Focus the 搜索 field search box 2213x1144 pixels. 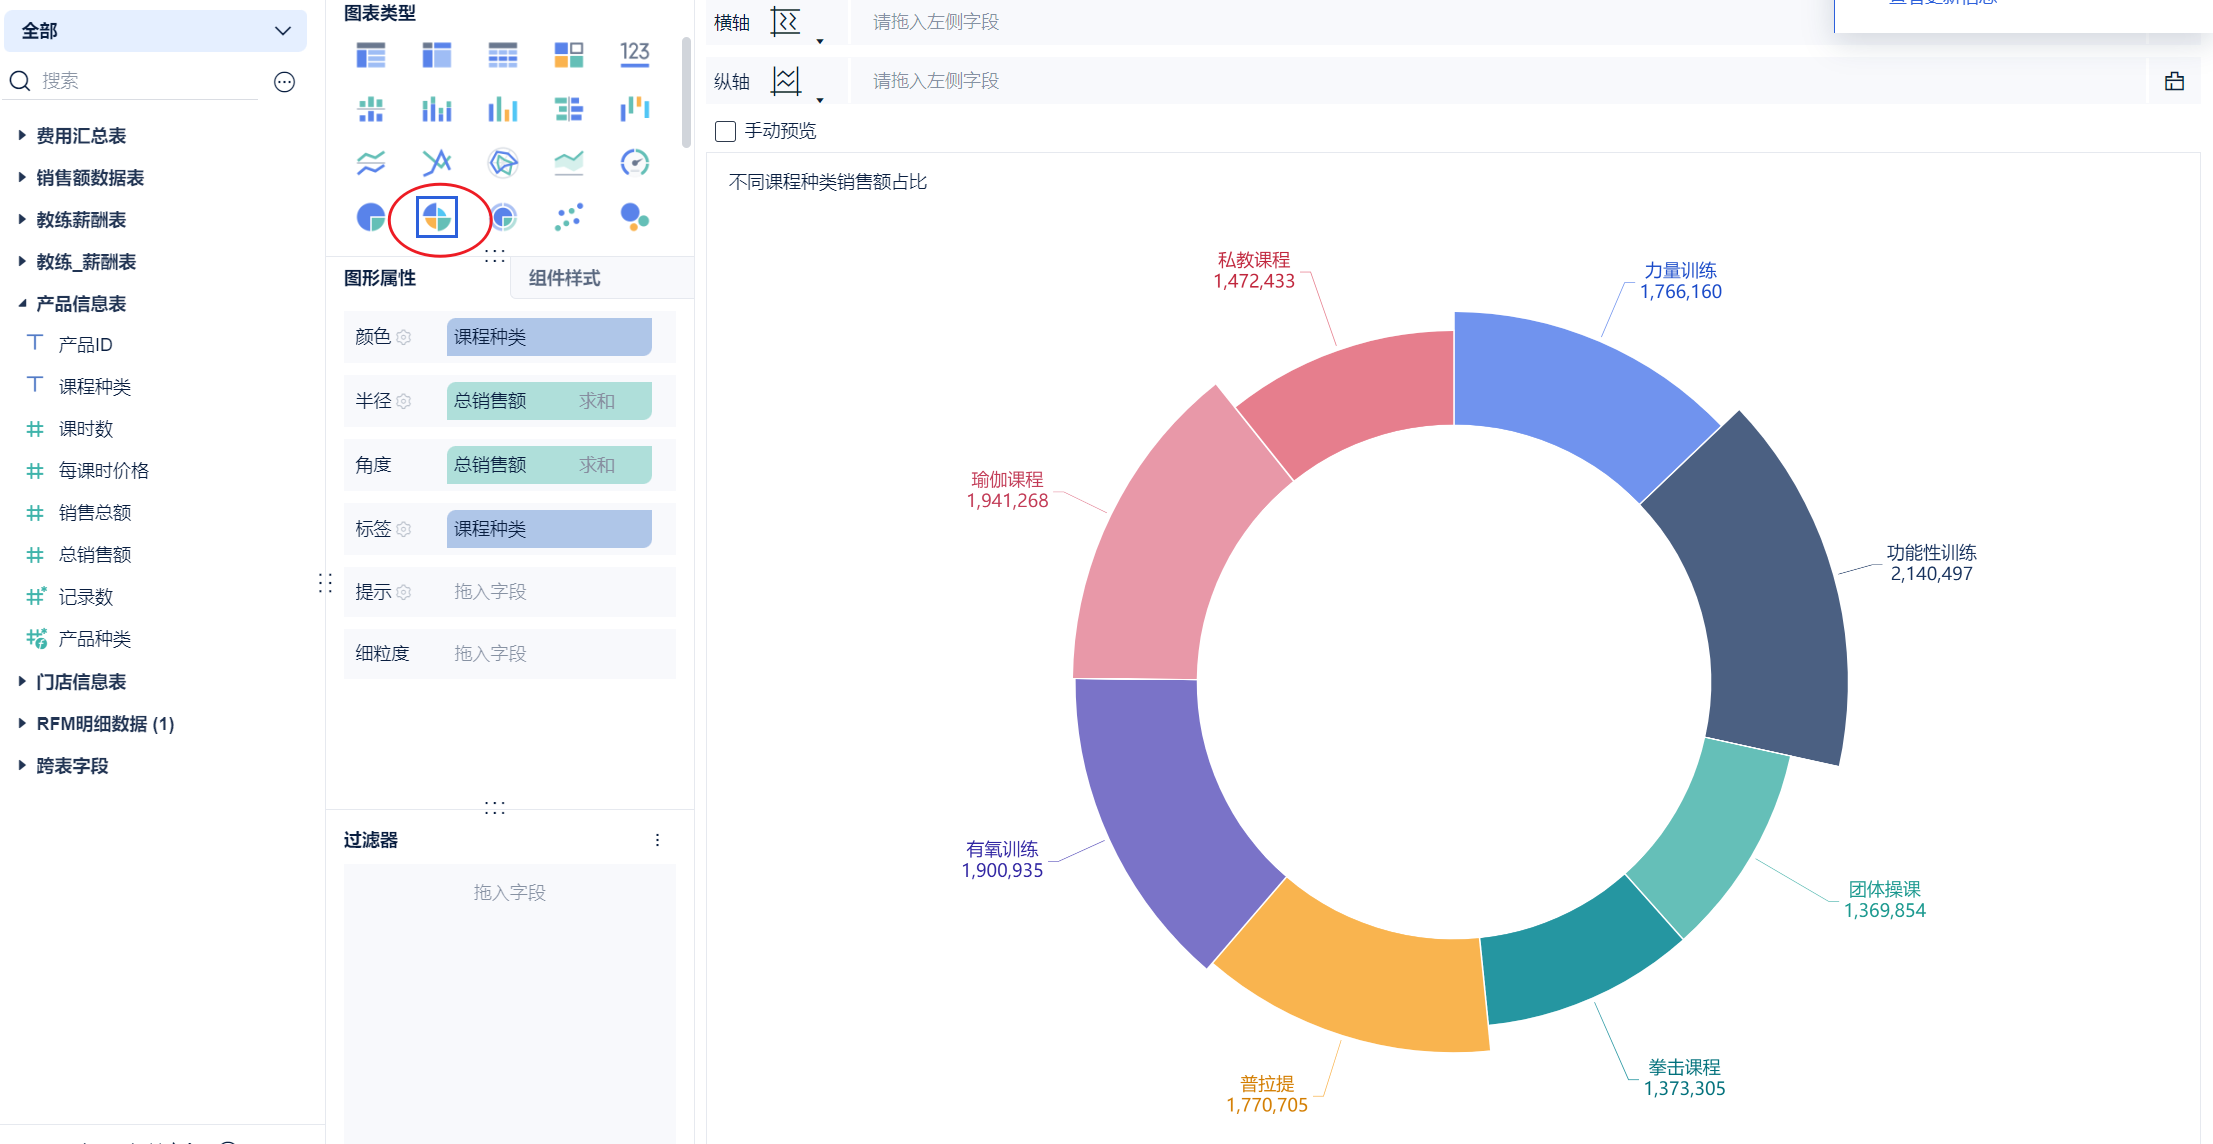tap(140, 81)
